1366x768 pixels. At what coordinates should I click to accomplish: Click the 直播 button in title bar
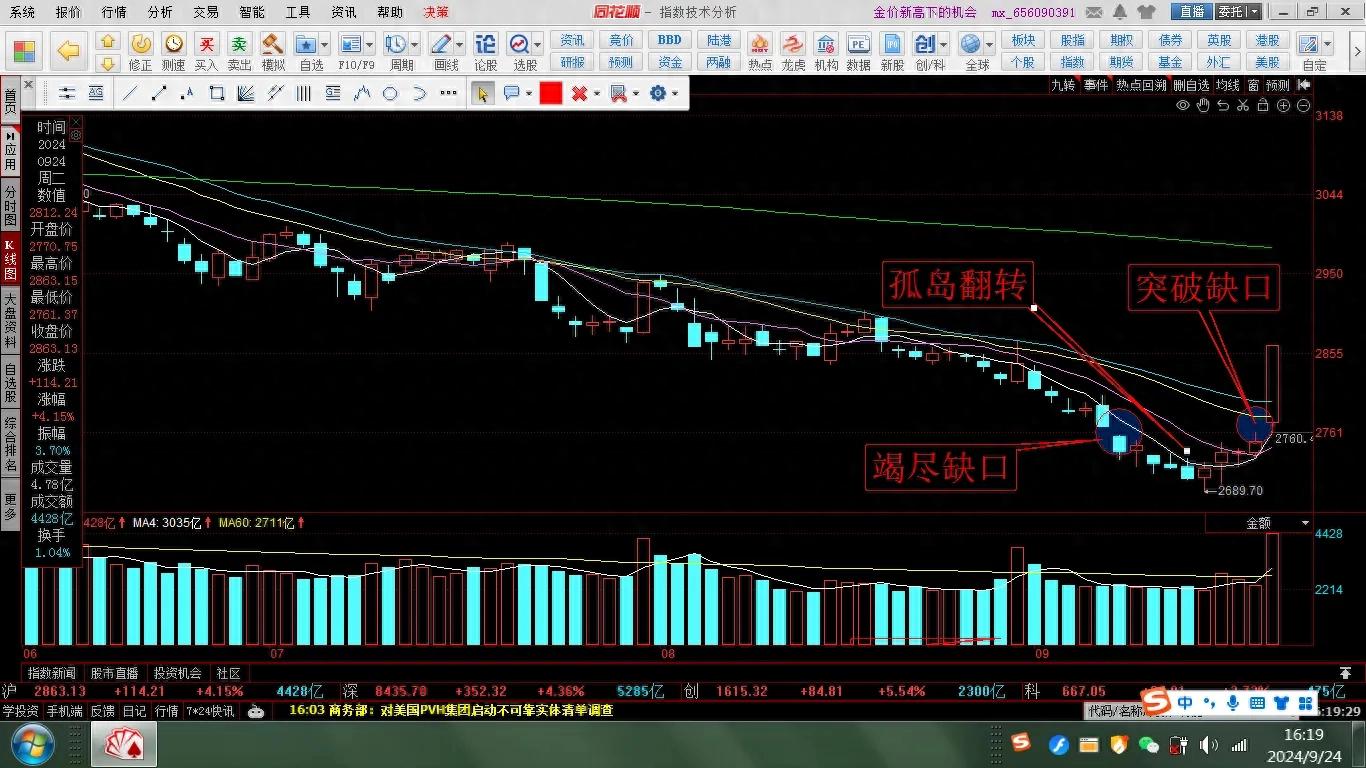point(1191,12)
